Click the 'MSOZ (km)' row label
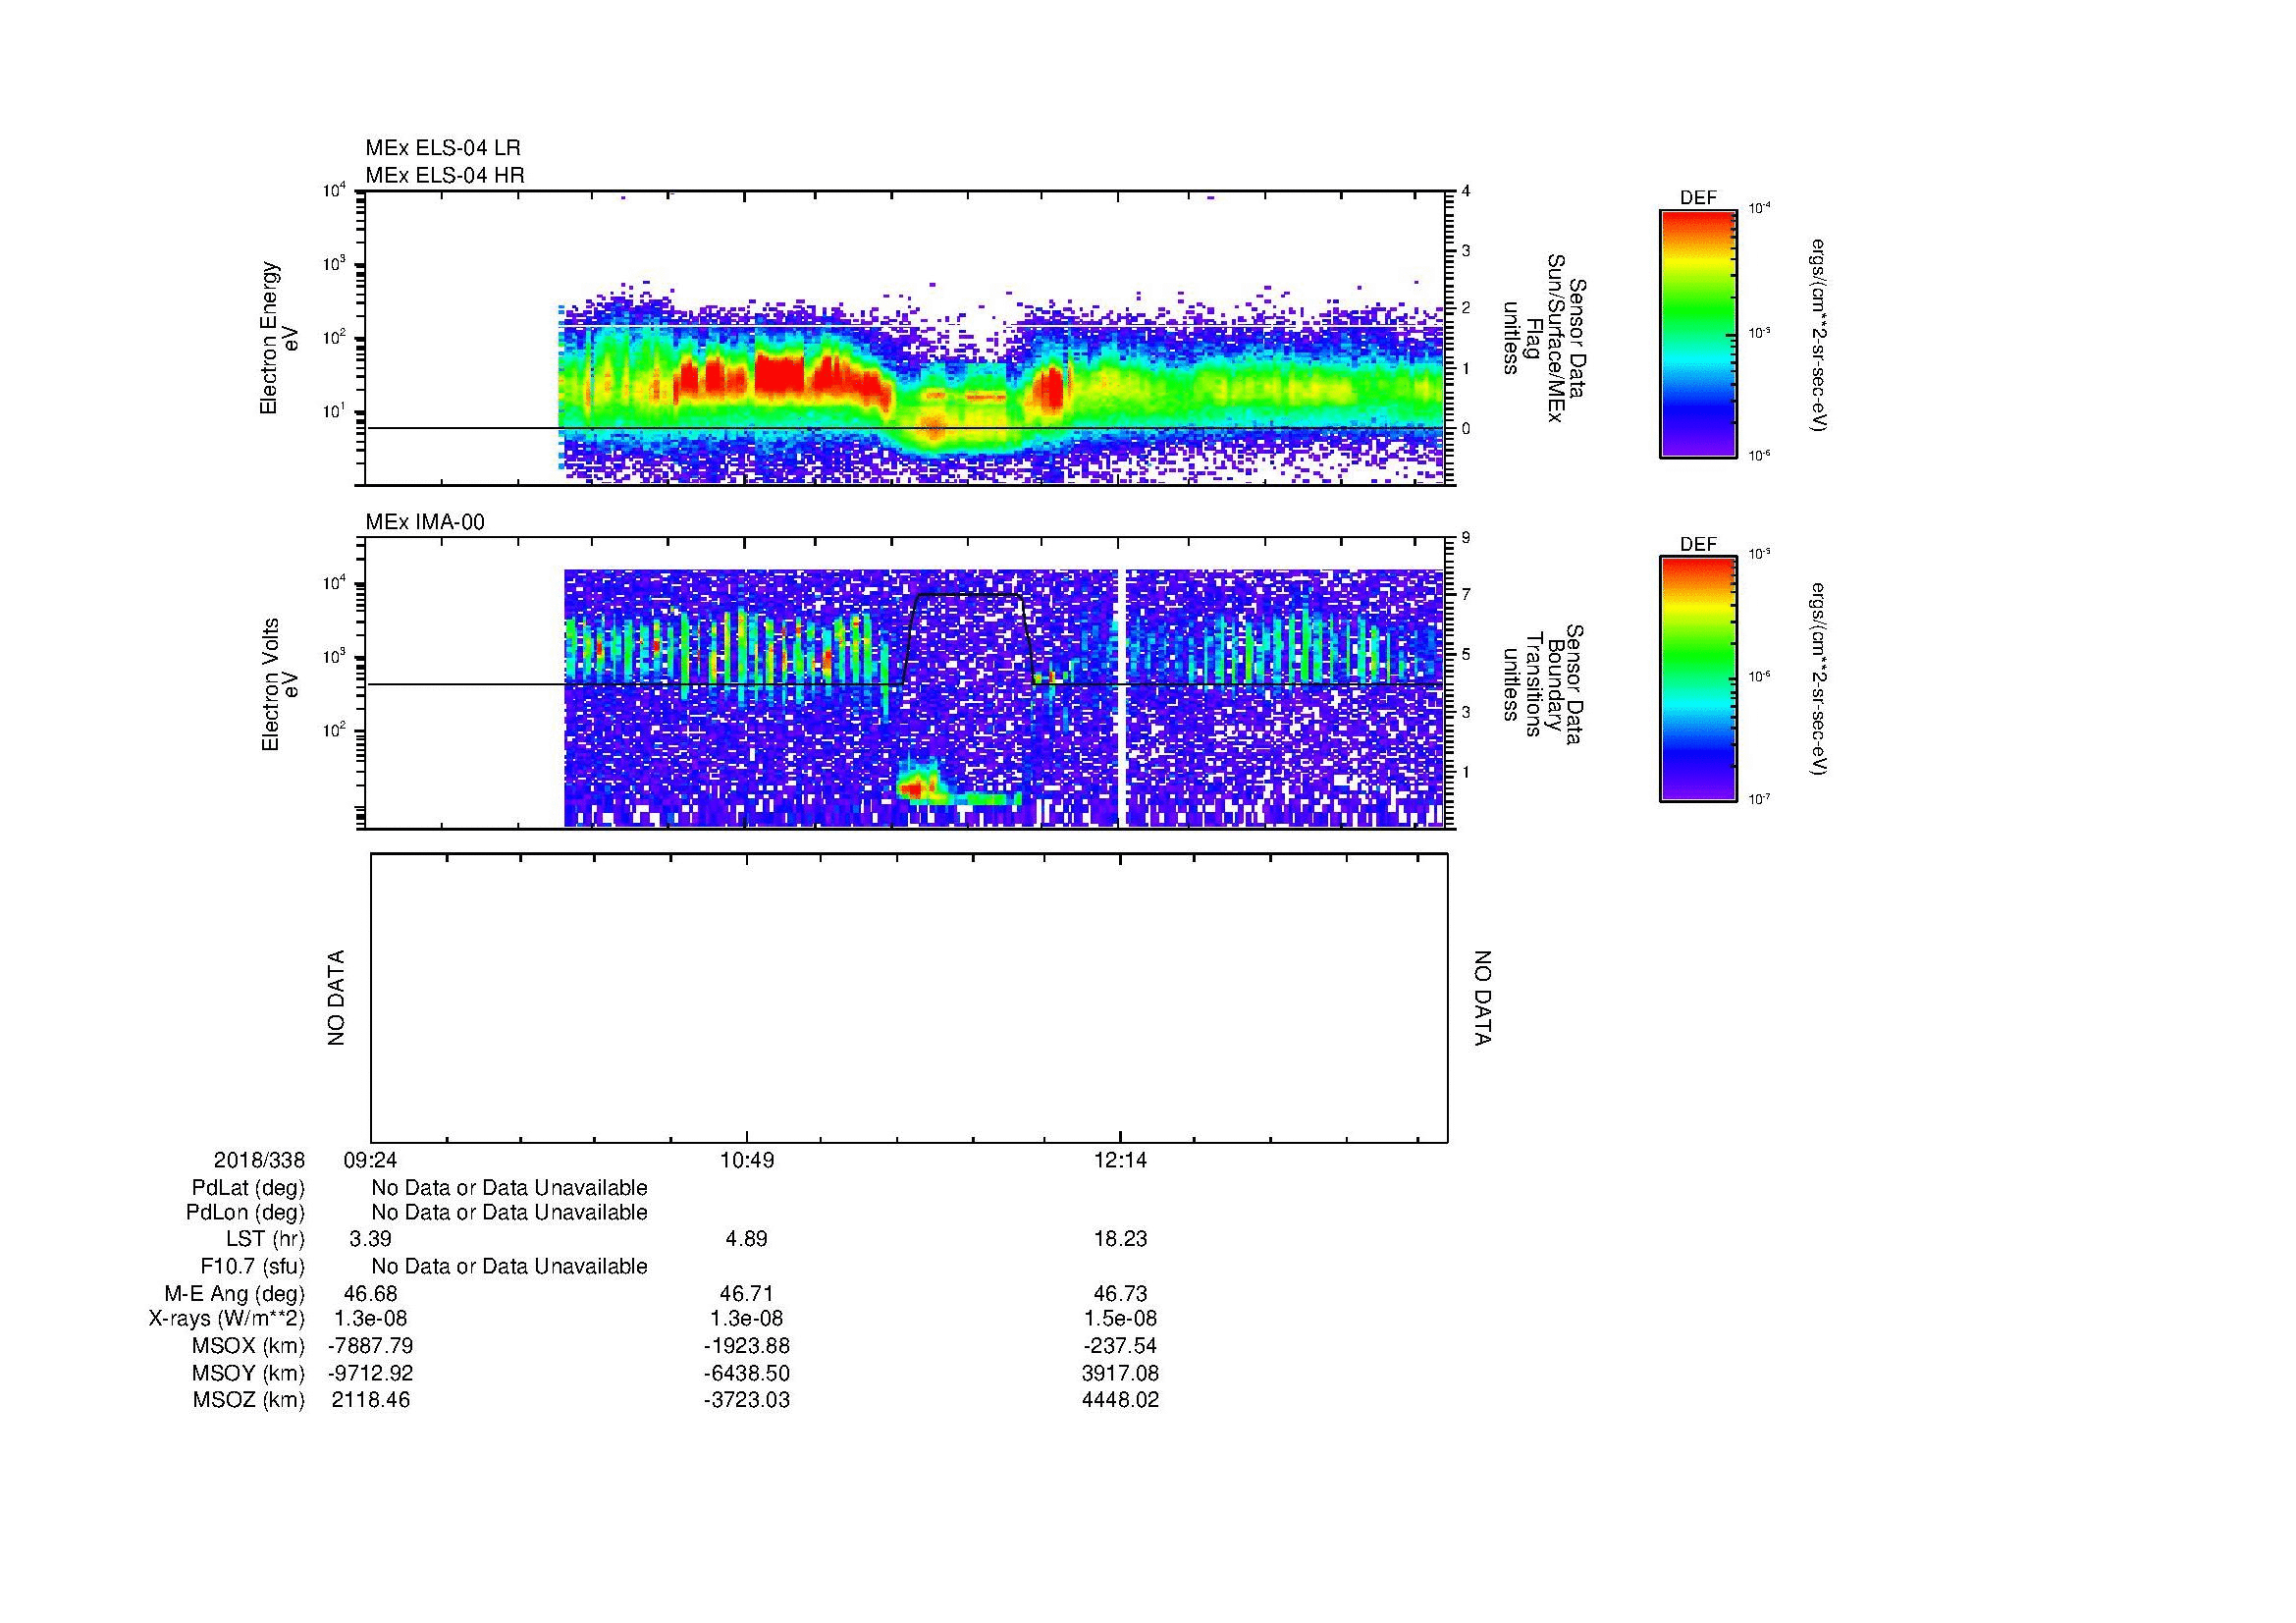Screen dimensions: 2296x1623 (248, 1400)
